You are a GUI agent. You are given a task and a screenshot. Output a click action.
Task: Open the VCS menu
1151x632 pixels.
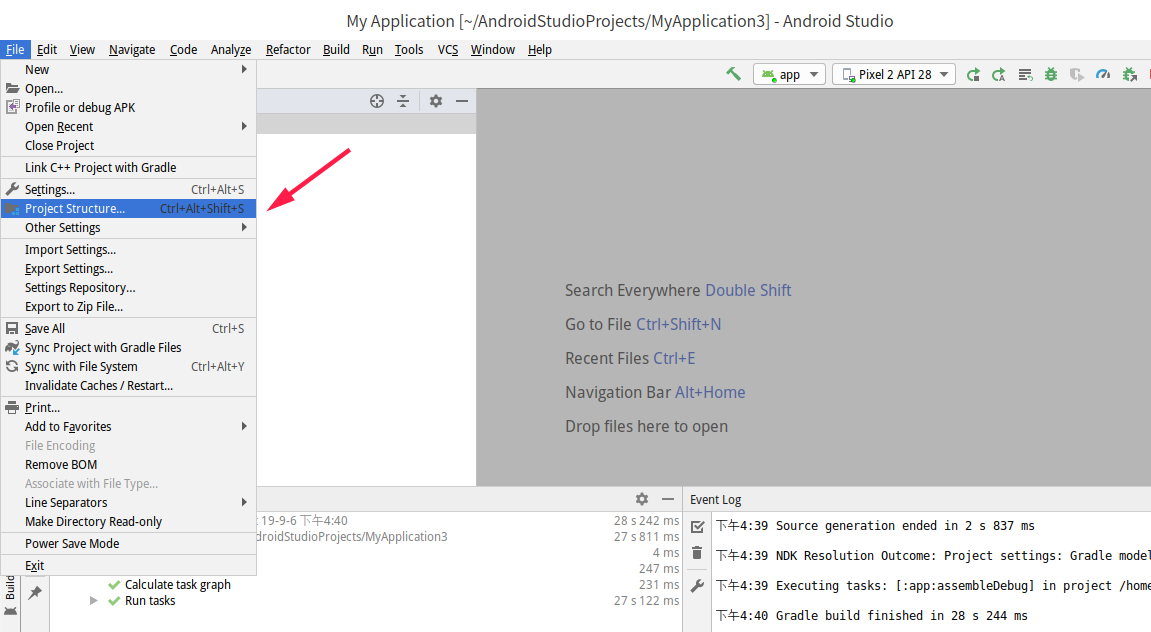click(x=448, y=50)
